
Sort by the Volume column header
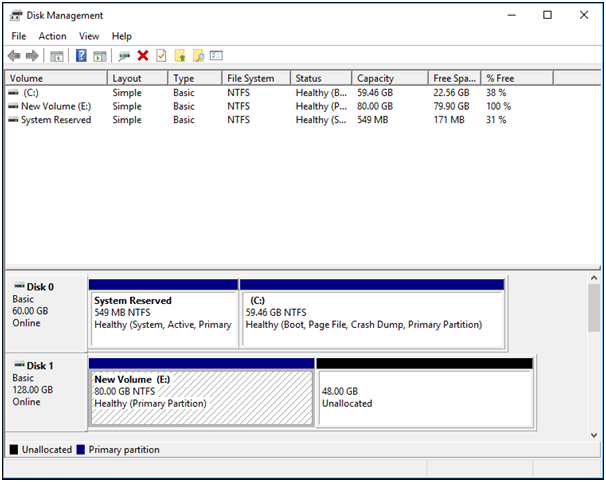pos(56,78)
